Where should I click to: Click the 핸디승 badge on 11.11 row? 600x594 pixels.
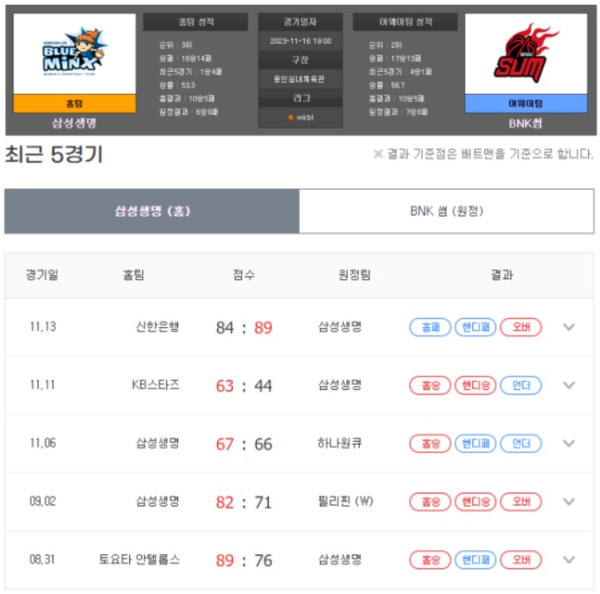coord(475,385)
